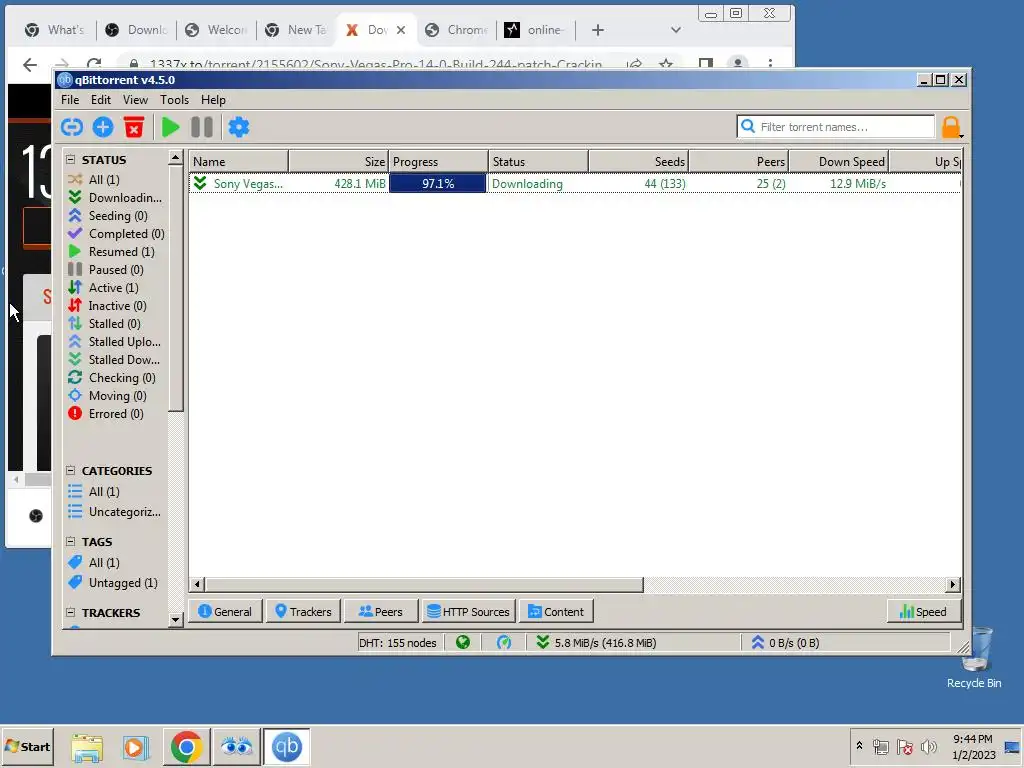Viewport: 1024px width, 768px height.
Task: Select Resumed (1) filter
Action: (x=111, y=251)
